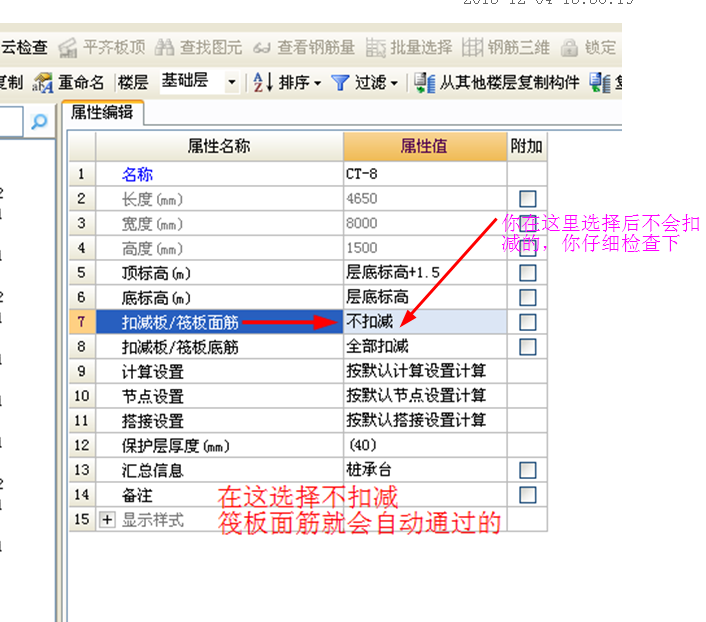The image size is (706, 622).
Task: Click the 层底标高+1.5 value cell
Action: [x=425, y=273]
